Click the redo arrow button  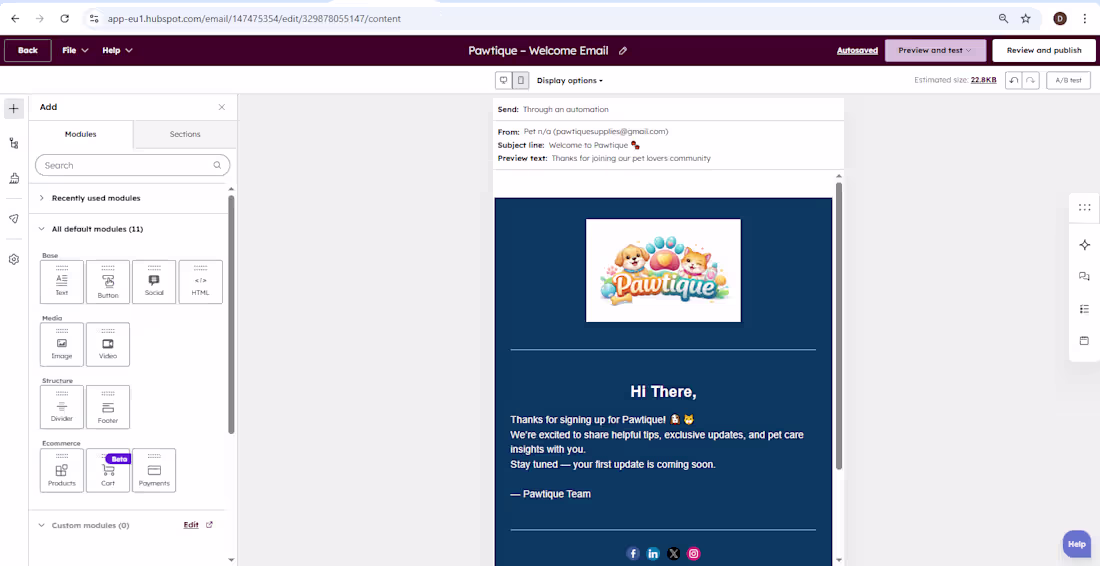[x=1030, y=81]
